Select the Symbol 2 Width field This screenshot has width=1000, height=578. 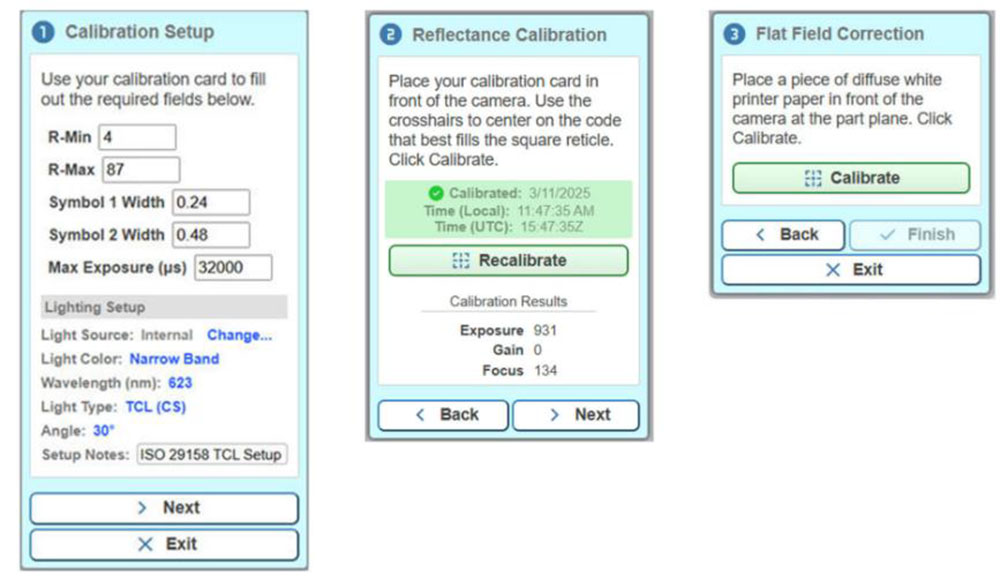(210, 235)
